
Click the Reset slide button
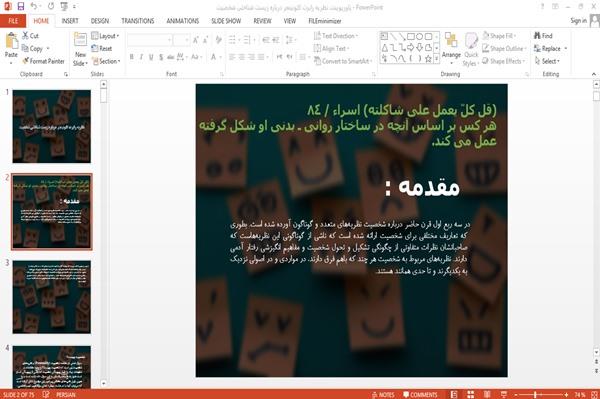[x=102, y=49]
